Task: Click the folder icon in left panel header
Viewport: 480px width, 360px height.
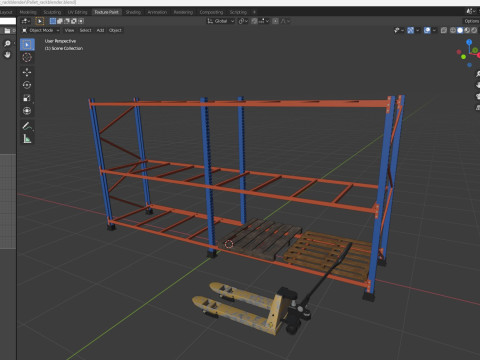Action: [x=7, y=31]
